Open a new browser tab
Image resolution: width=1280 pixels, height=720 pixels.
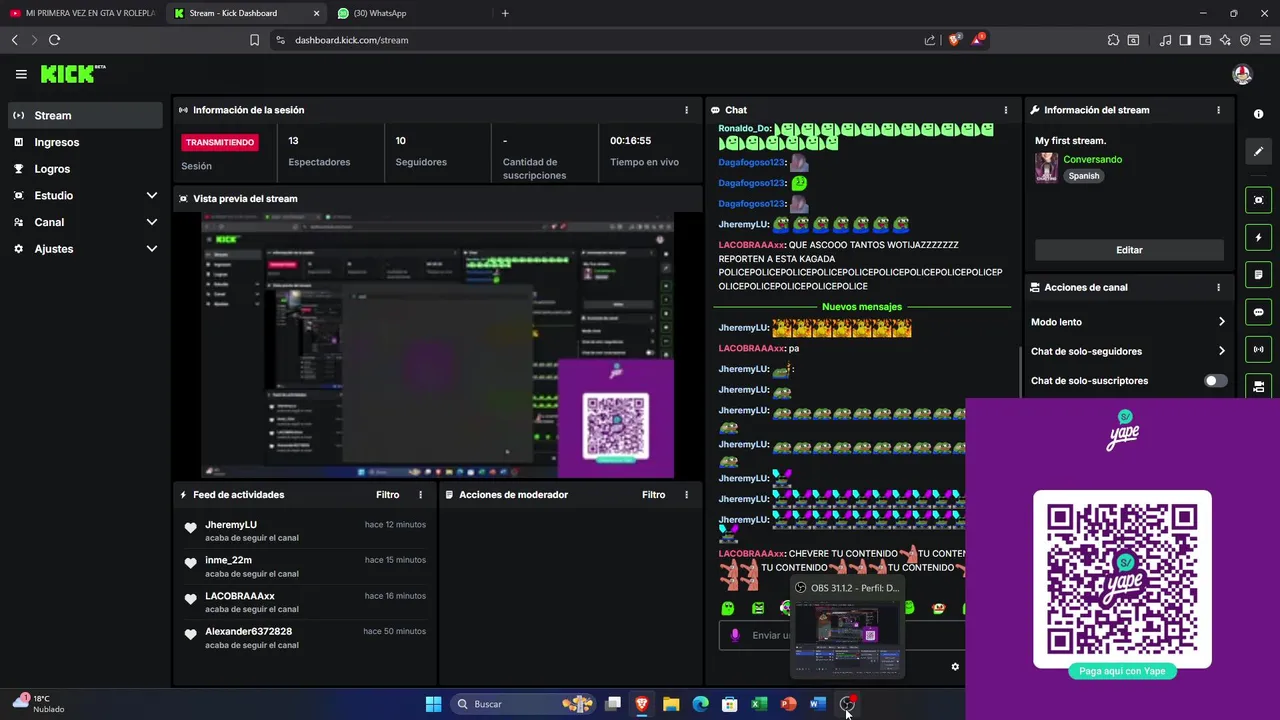505,13
